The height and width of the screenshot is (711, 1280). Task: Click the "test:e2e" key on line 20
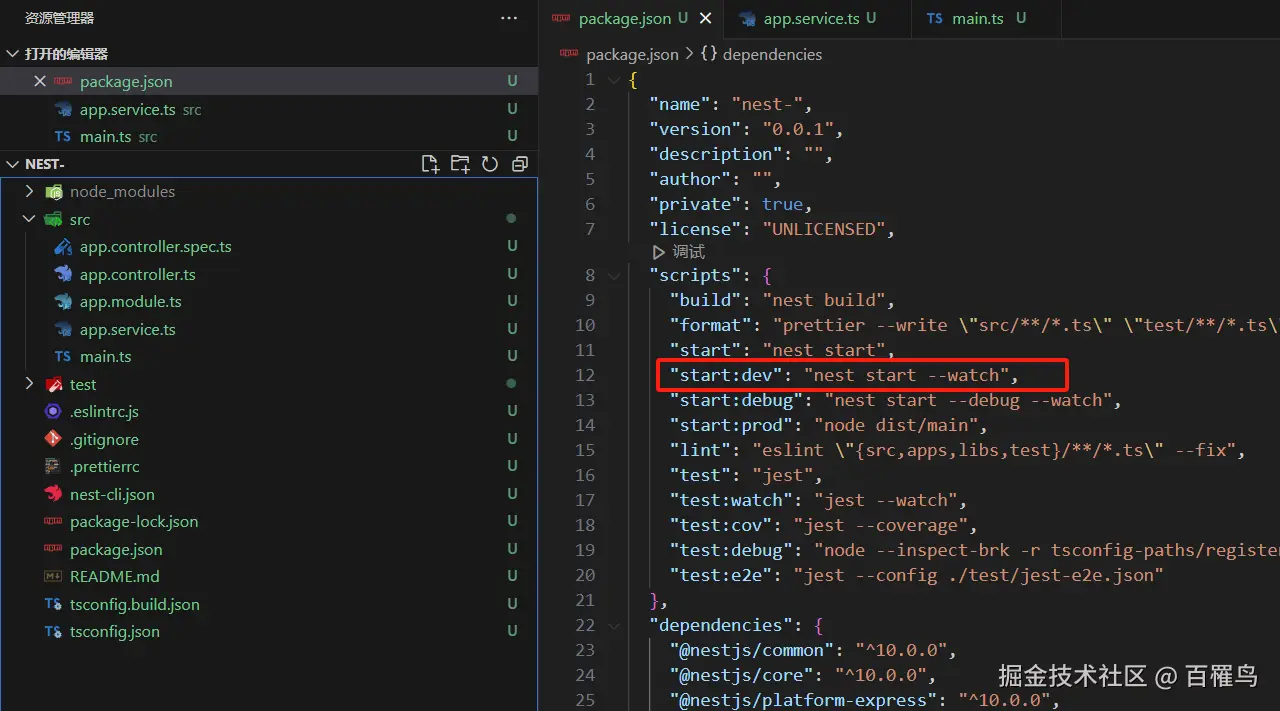(723, 575)
